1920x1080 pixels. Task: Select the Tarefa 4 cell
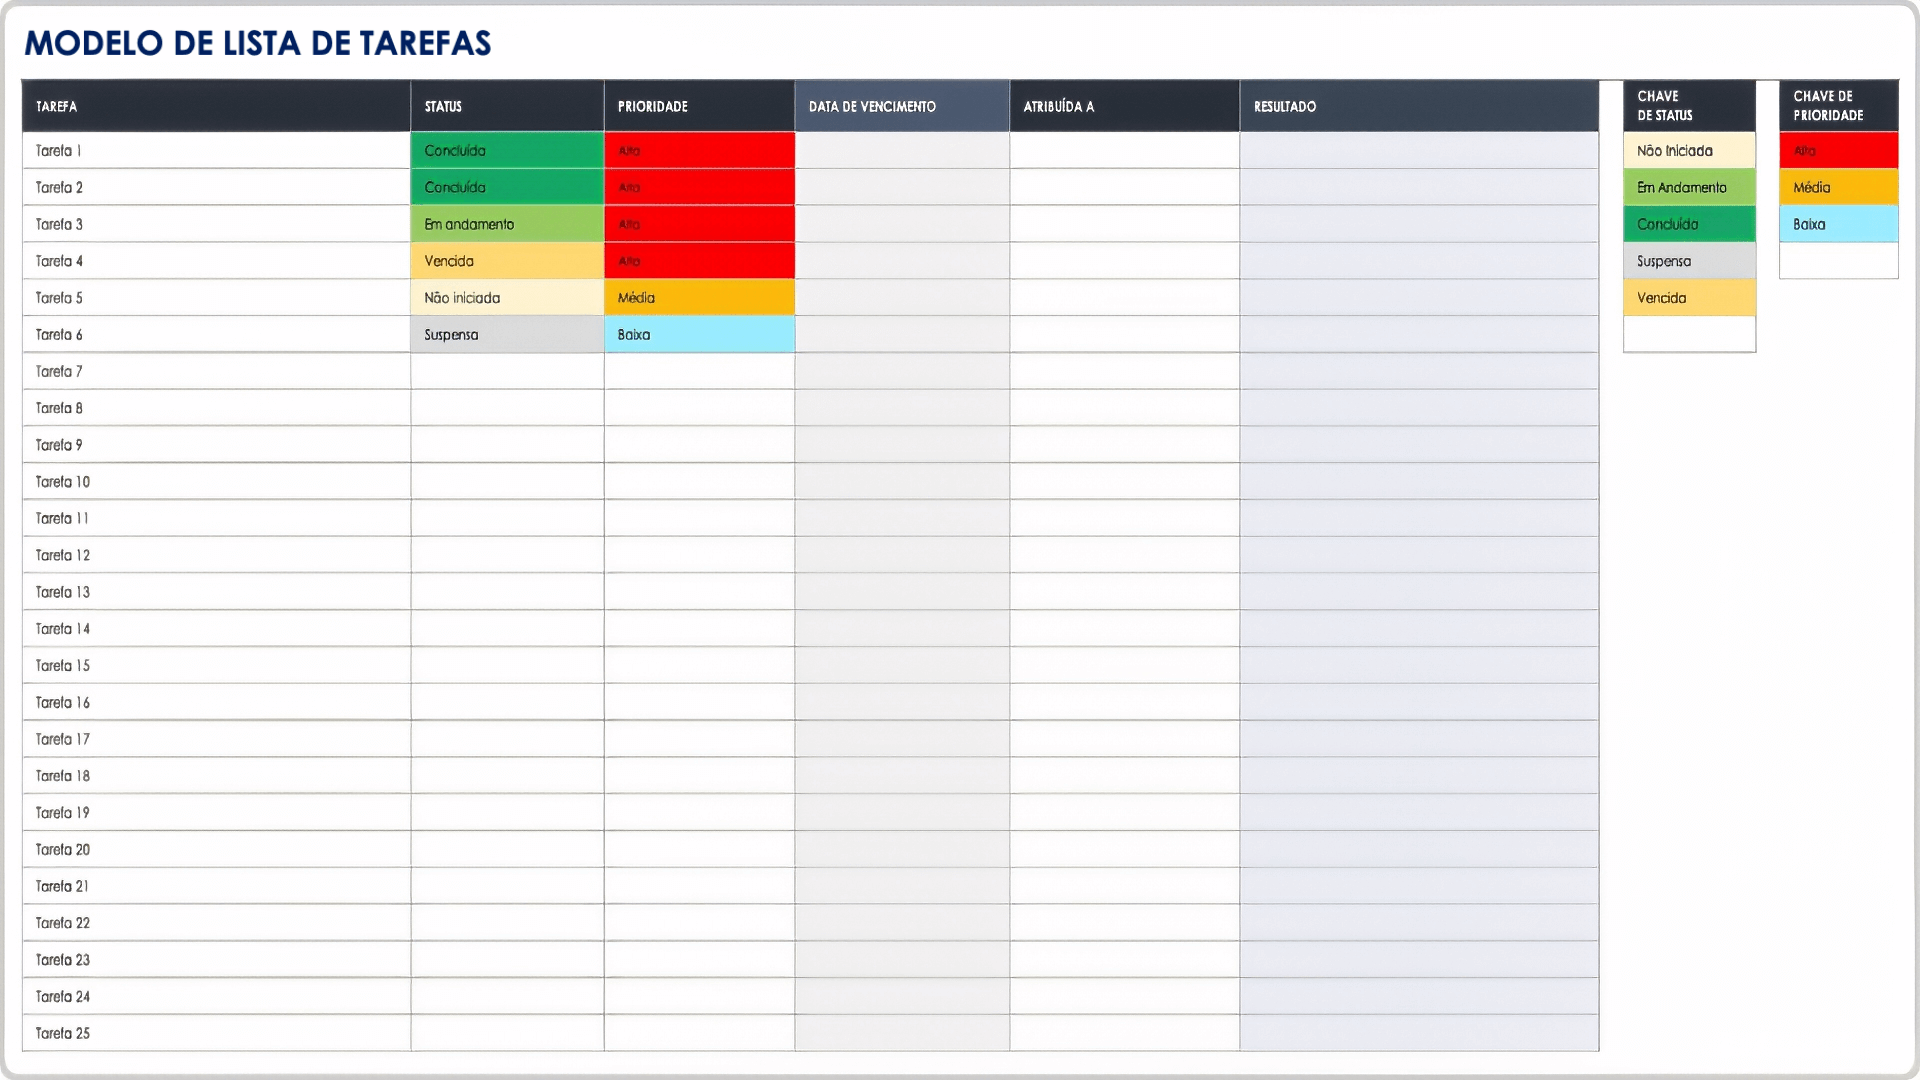pyautogui.click(x=216, y=261)
